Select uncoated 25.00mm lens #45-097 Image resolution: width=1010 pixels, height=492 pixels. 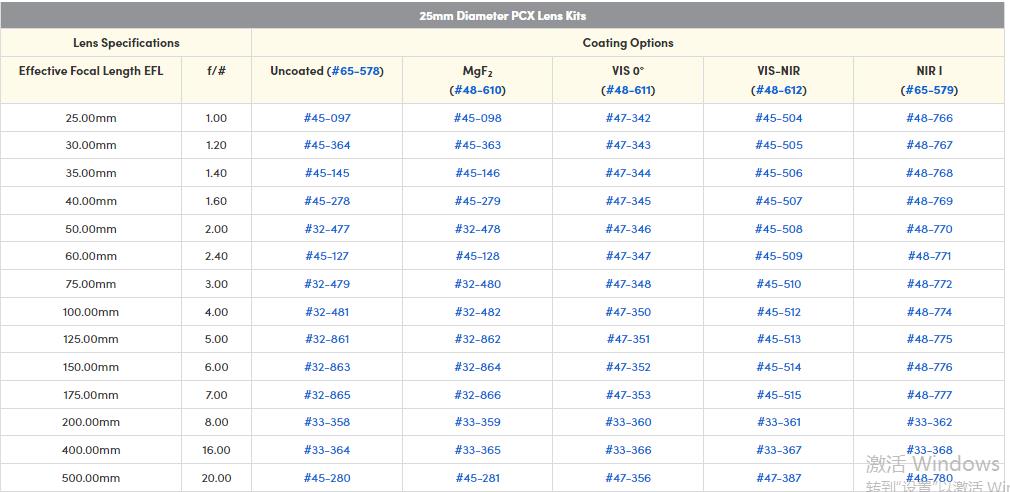coord(327,118)
